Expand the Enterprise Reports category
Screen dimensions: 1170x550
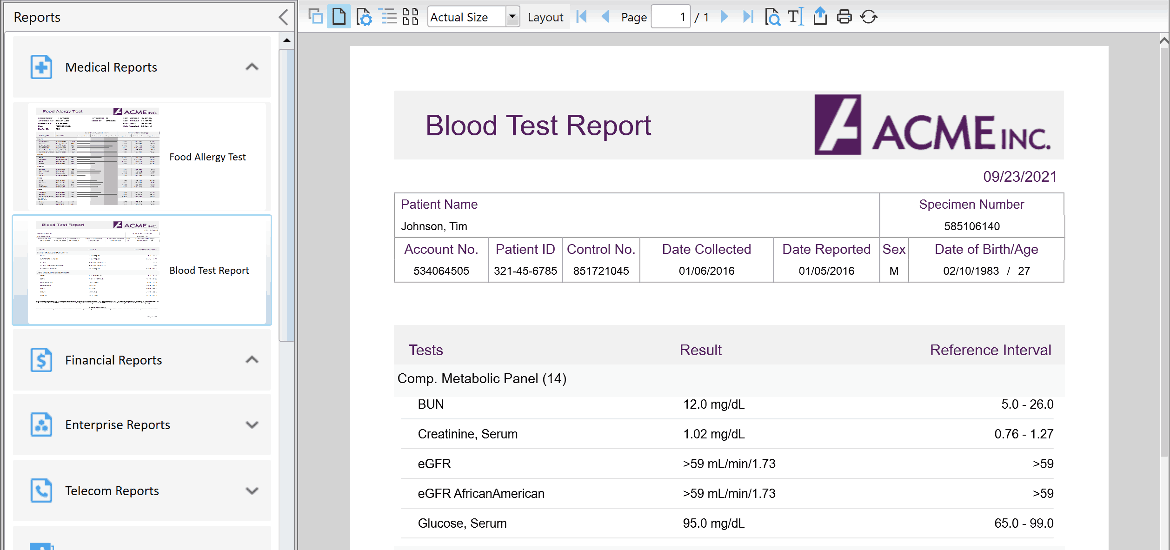coord(252,425)
